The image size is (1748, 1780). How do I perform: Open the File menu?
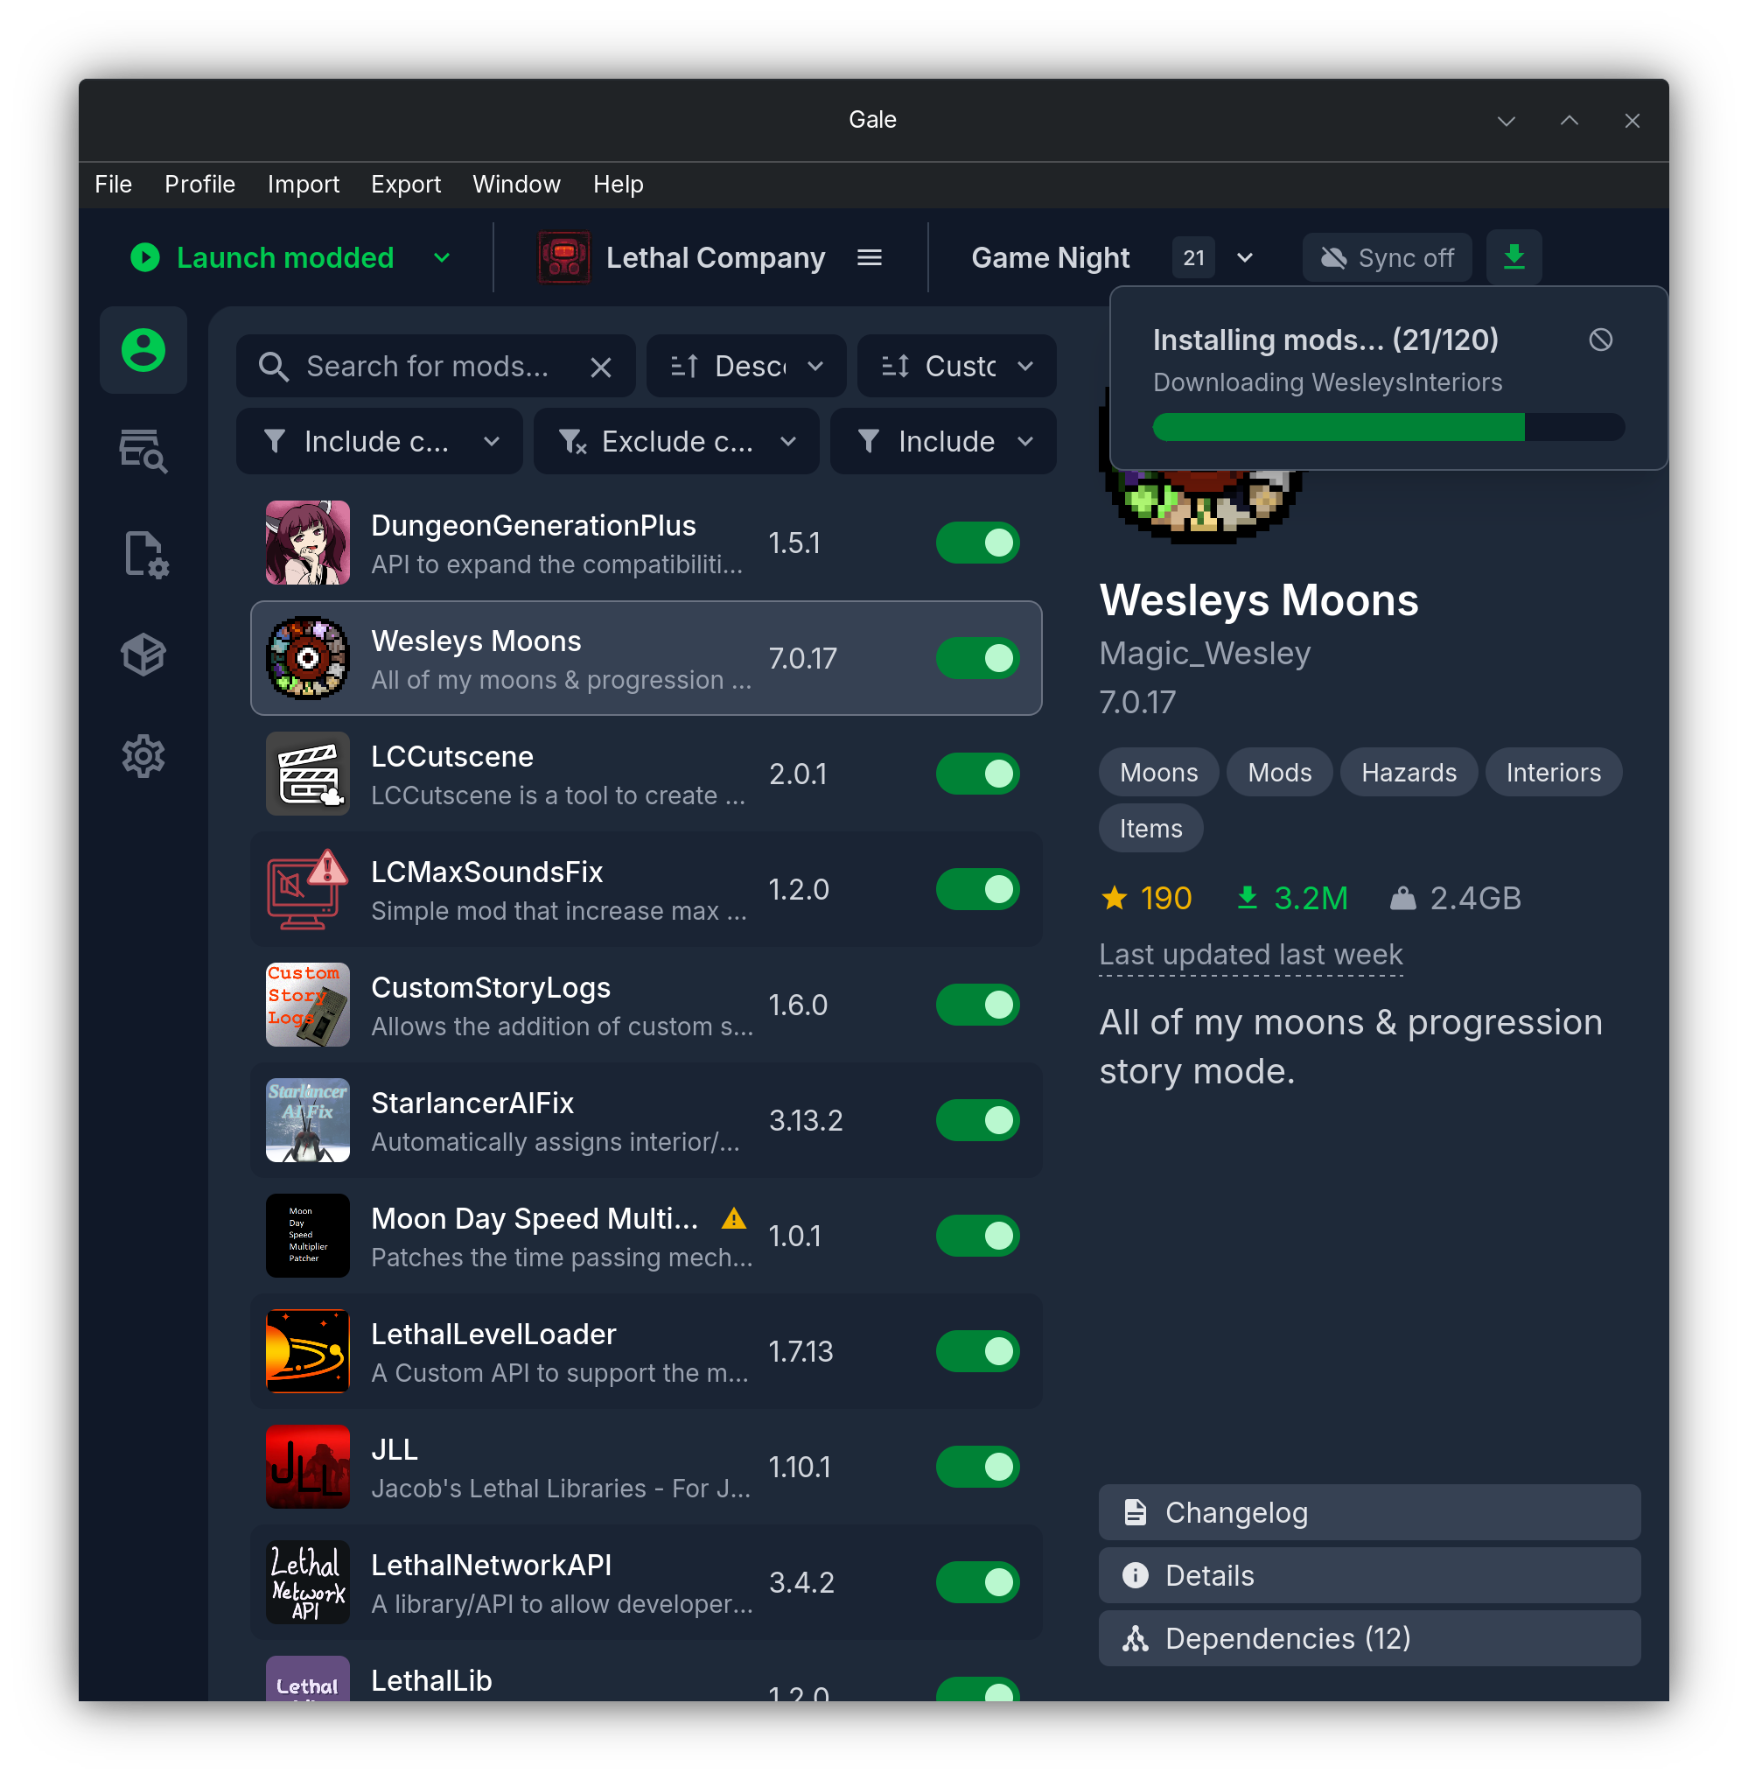(113, 185)
